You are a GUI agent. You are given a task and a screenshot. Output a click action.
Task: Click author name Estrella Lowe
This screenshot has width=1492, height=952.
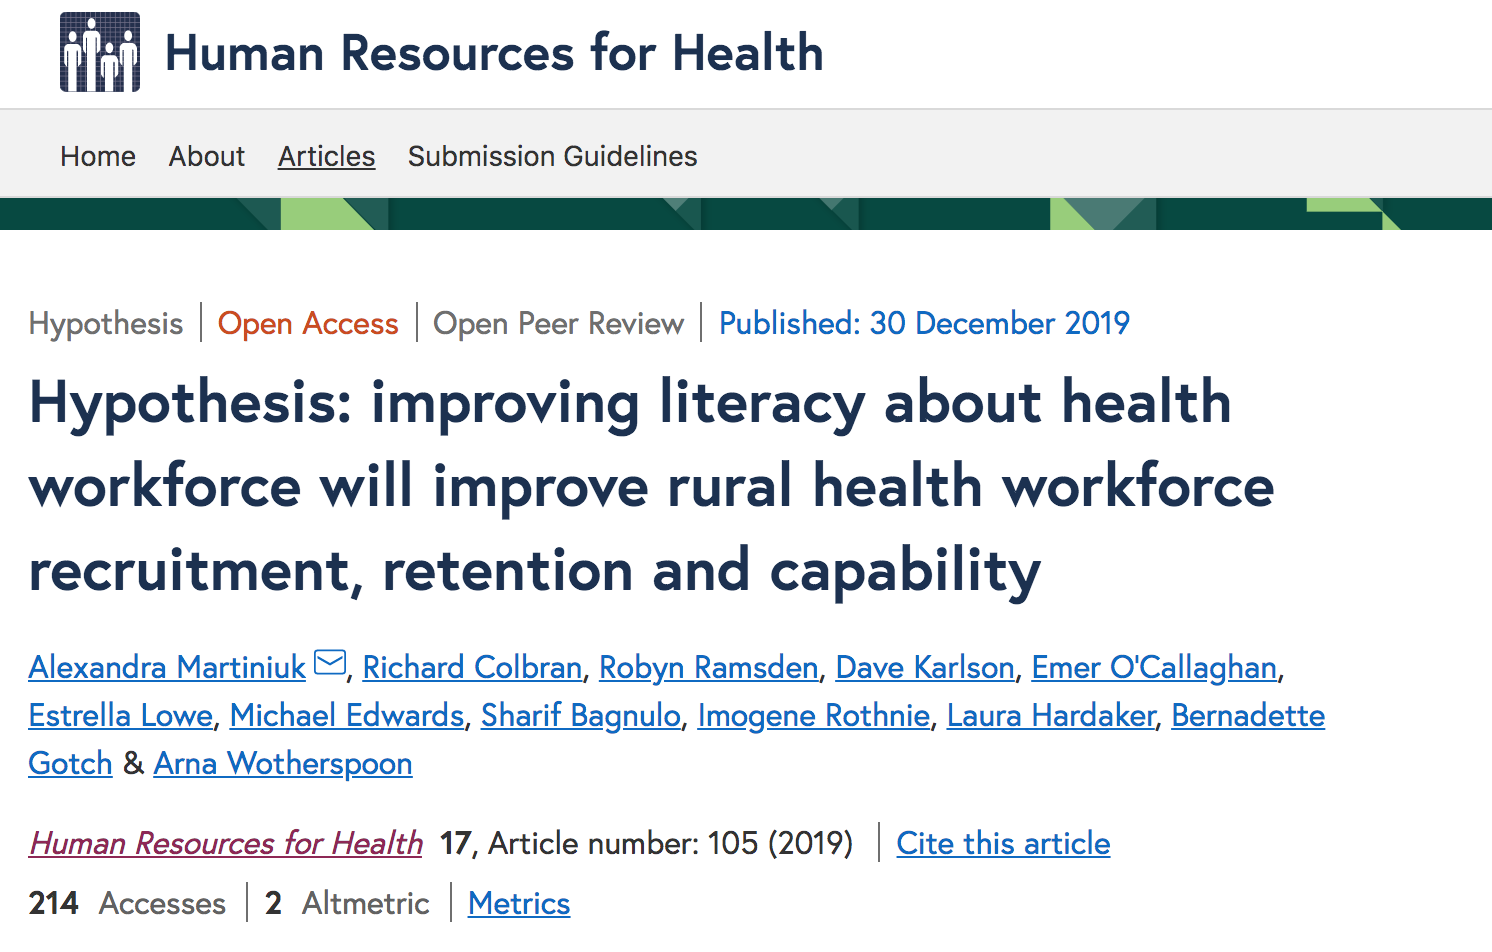(120, 715)
